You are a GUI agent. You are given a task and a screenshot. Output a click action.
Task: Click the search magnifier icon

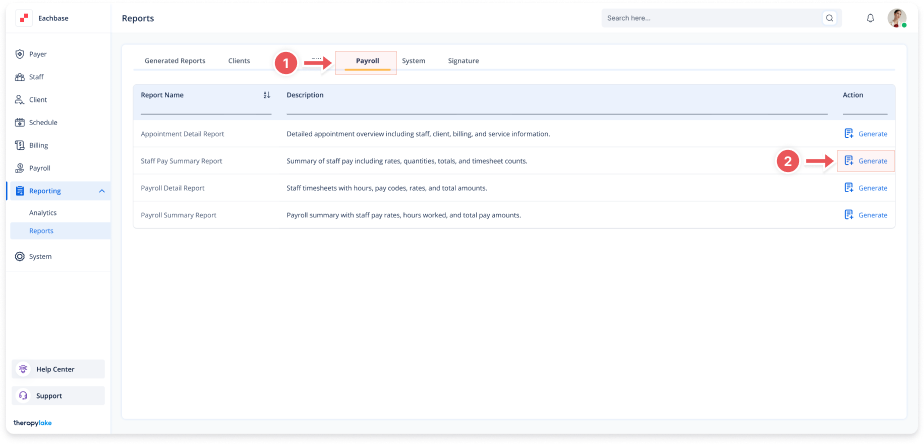coord(830,18)
